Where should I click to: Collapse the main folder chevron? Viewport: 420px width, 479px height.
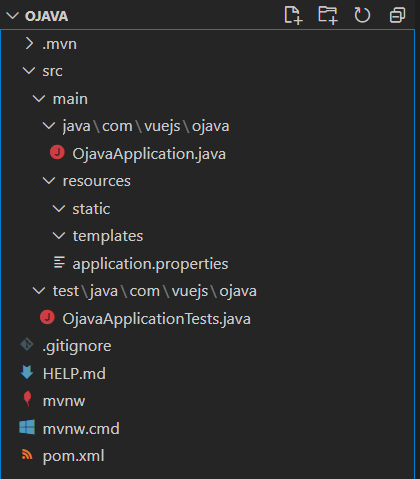[x=39, y=98]
